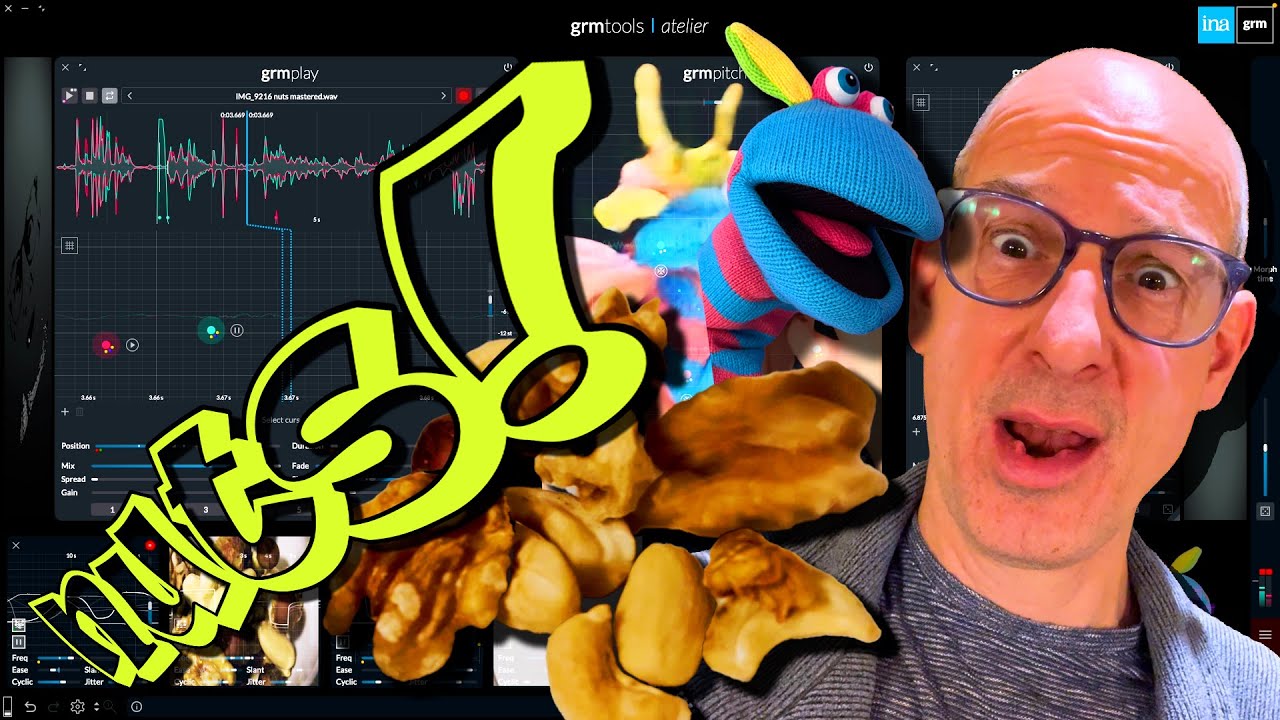Image resolution: width=1280 pixels, height=720 pixels.
Task: Toggle grmpitch module power
Action: coord(868,68)
